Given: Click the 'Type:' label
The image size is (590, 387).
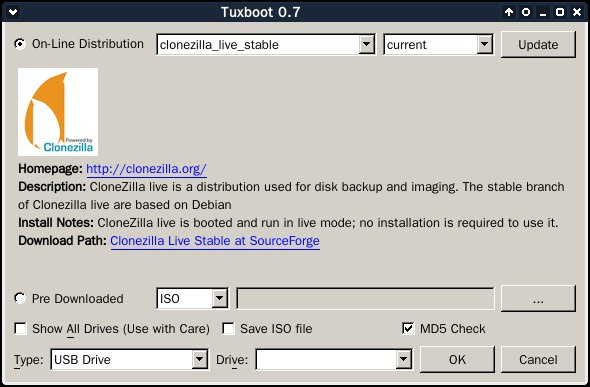Looking at the screenshot, I should 29,360.
